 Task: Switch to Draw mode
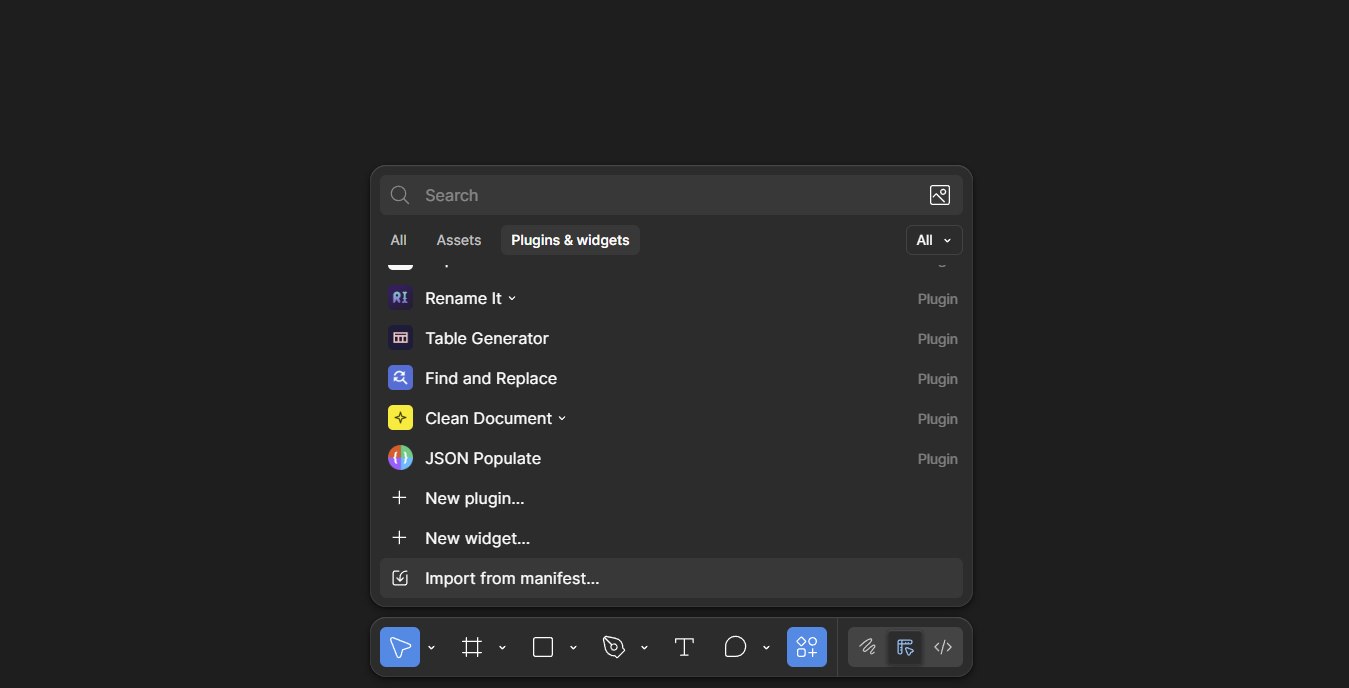click(x=868, y=647)
